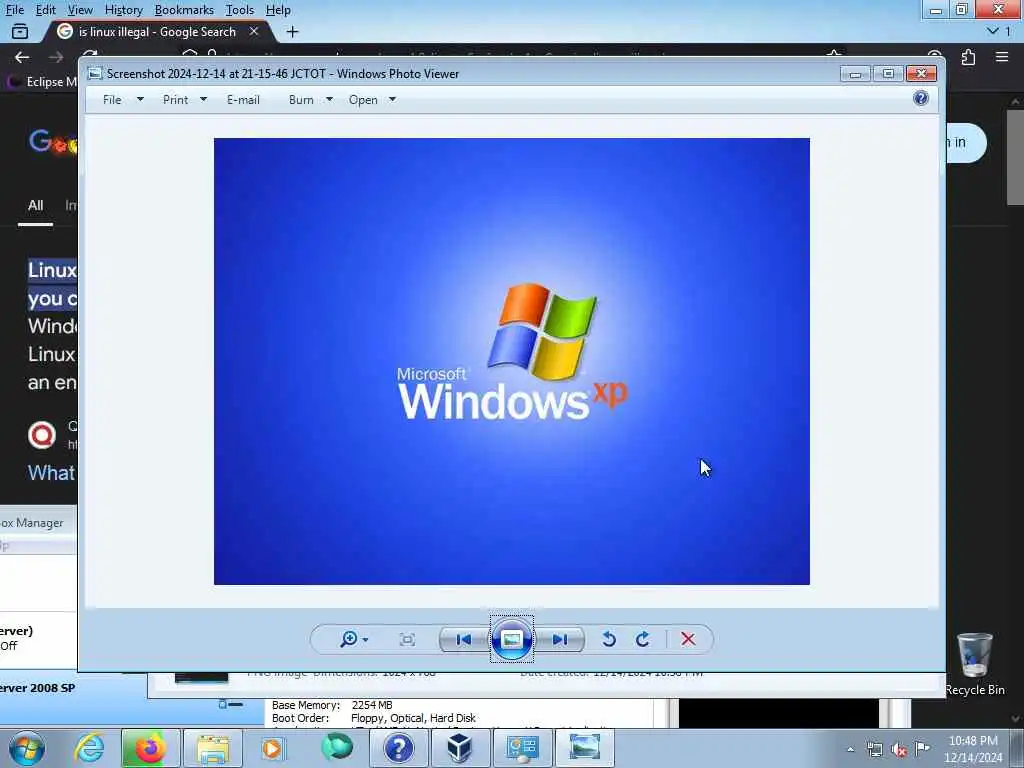Launch Internet Explorer from taskbar
1024x768 pixels.
88,748
